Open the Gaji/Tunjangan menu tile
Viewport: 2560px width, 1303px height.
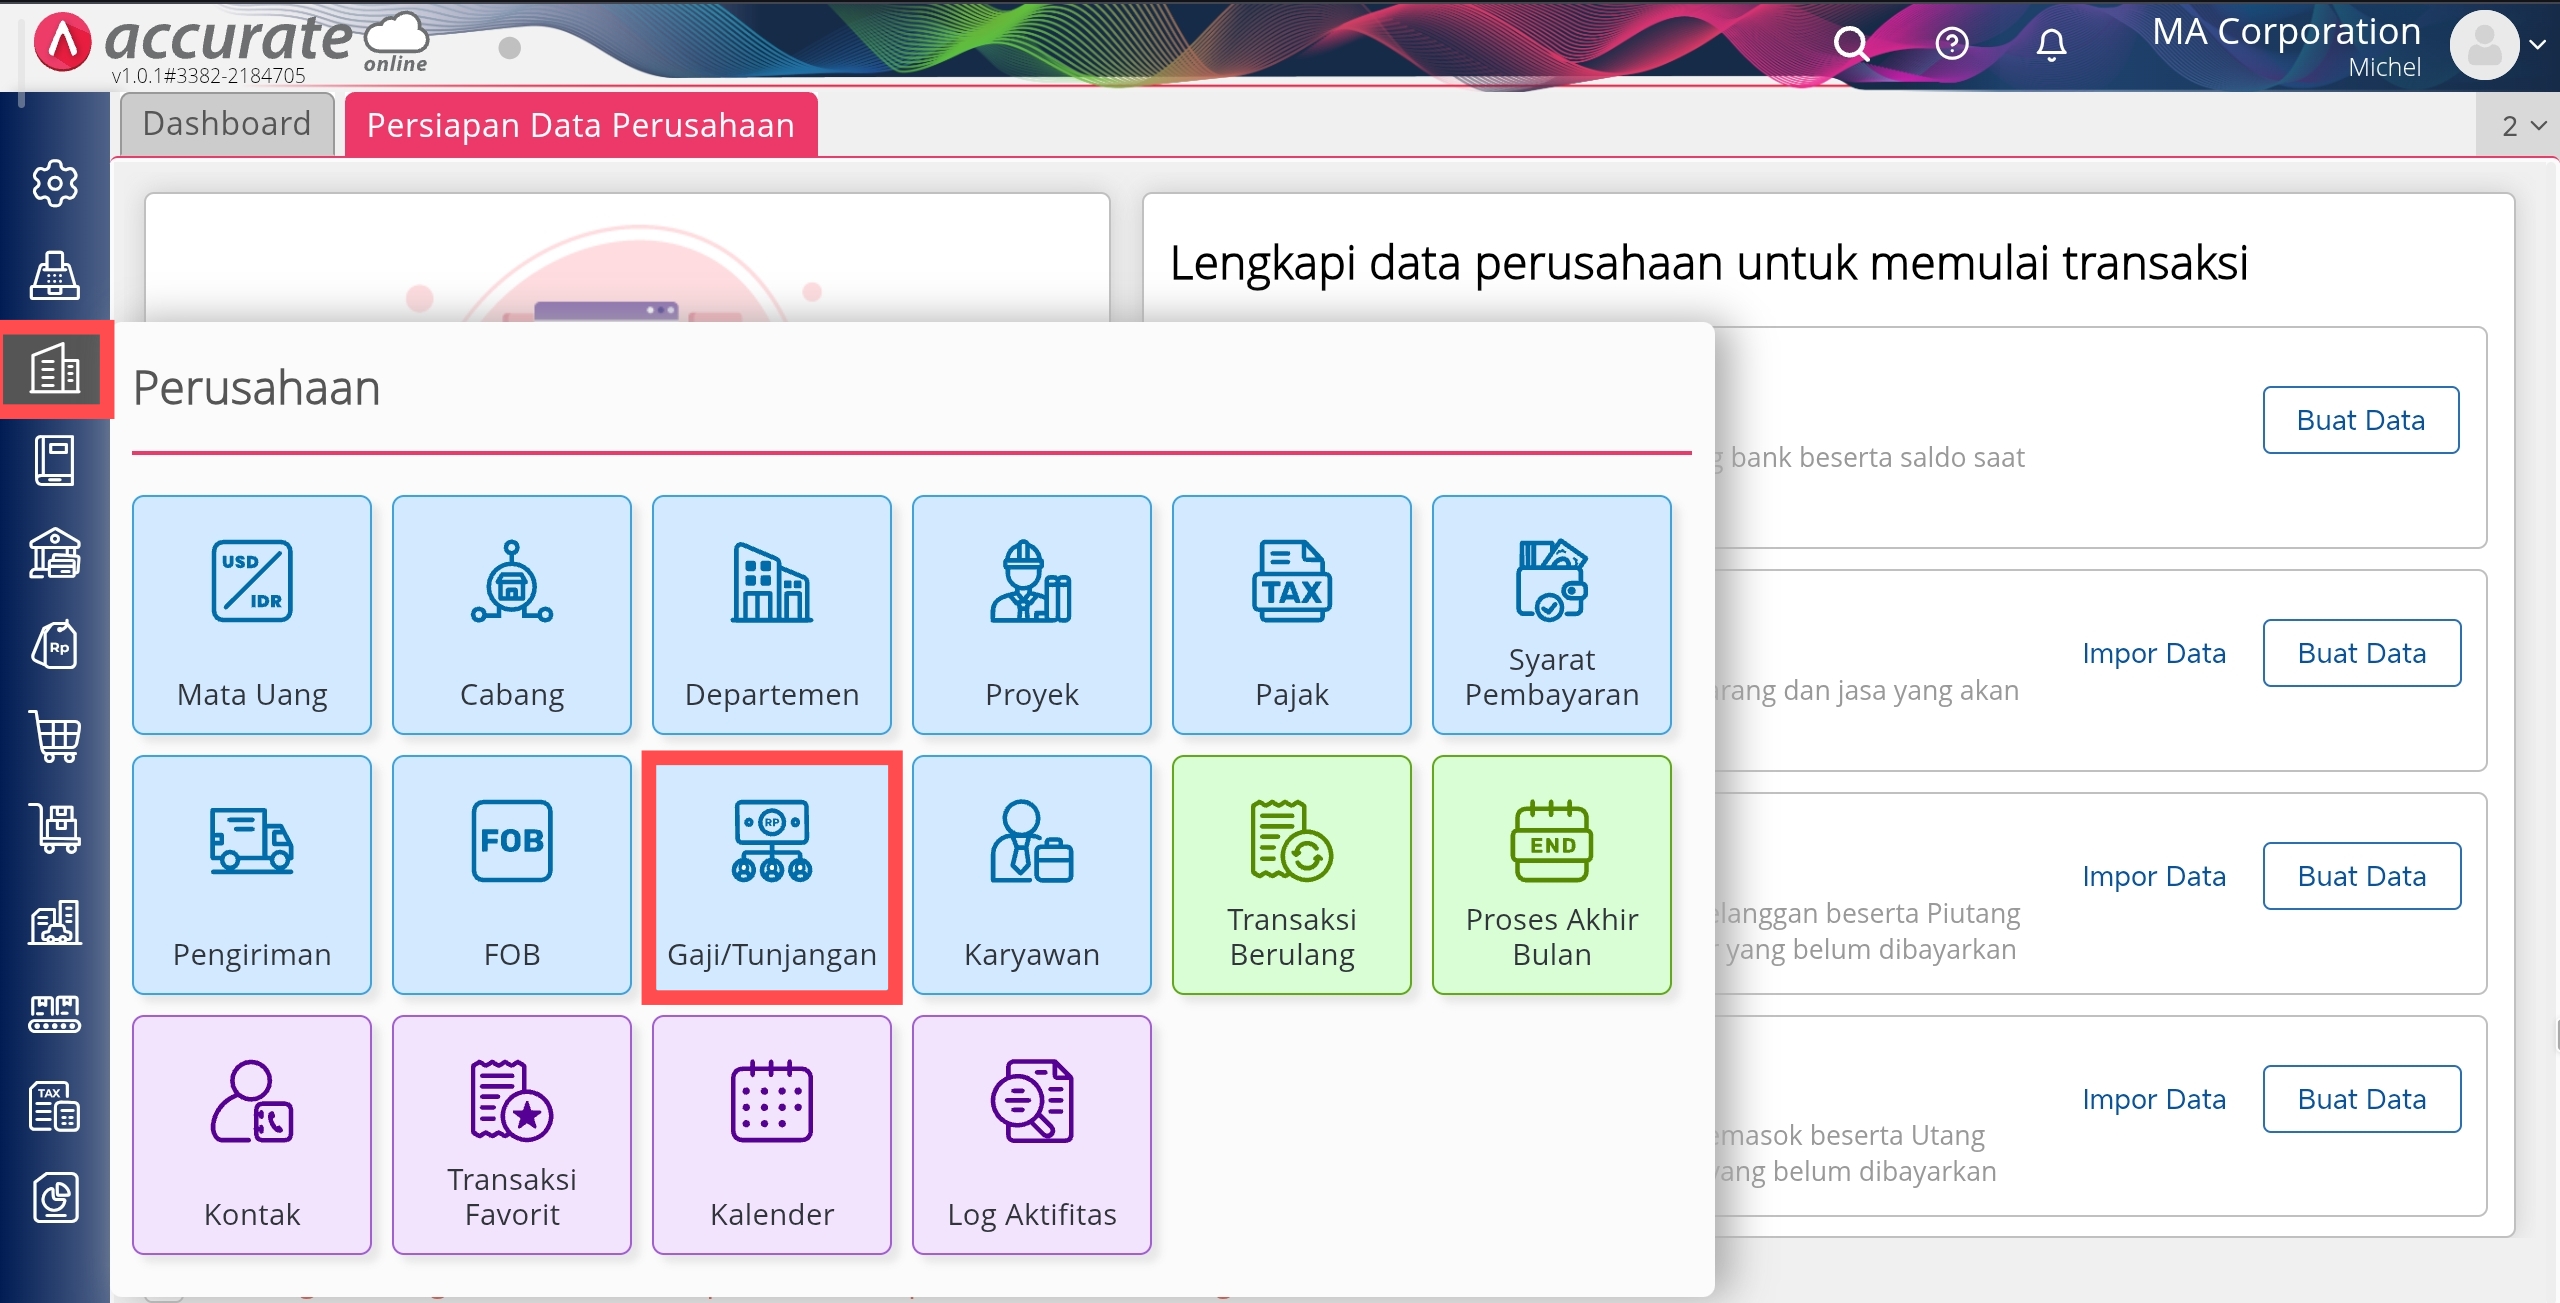tap(771, 875)
